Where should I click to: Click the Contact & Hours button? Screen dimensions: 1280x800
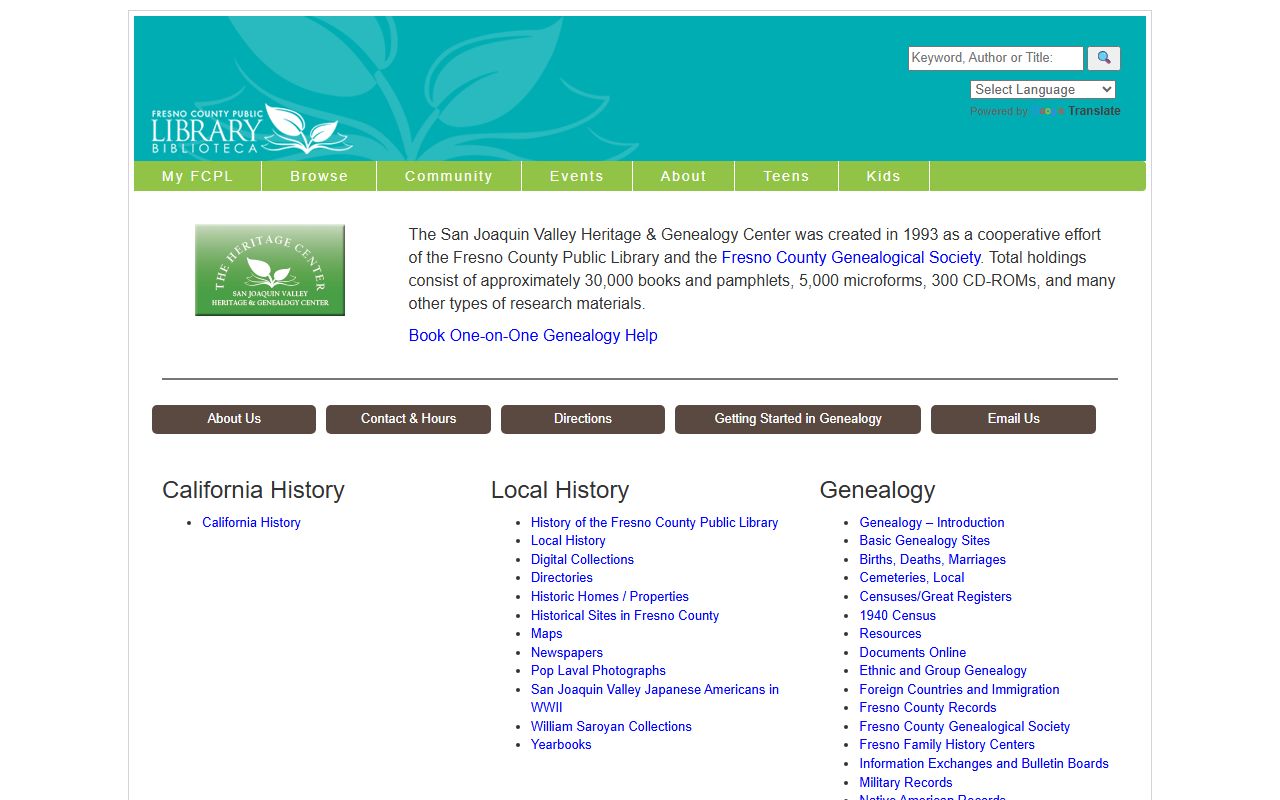408,419
